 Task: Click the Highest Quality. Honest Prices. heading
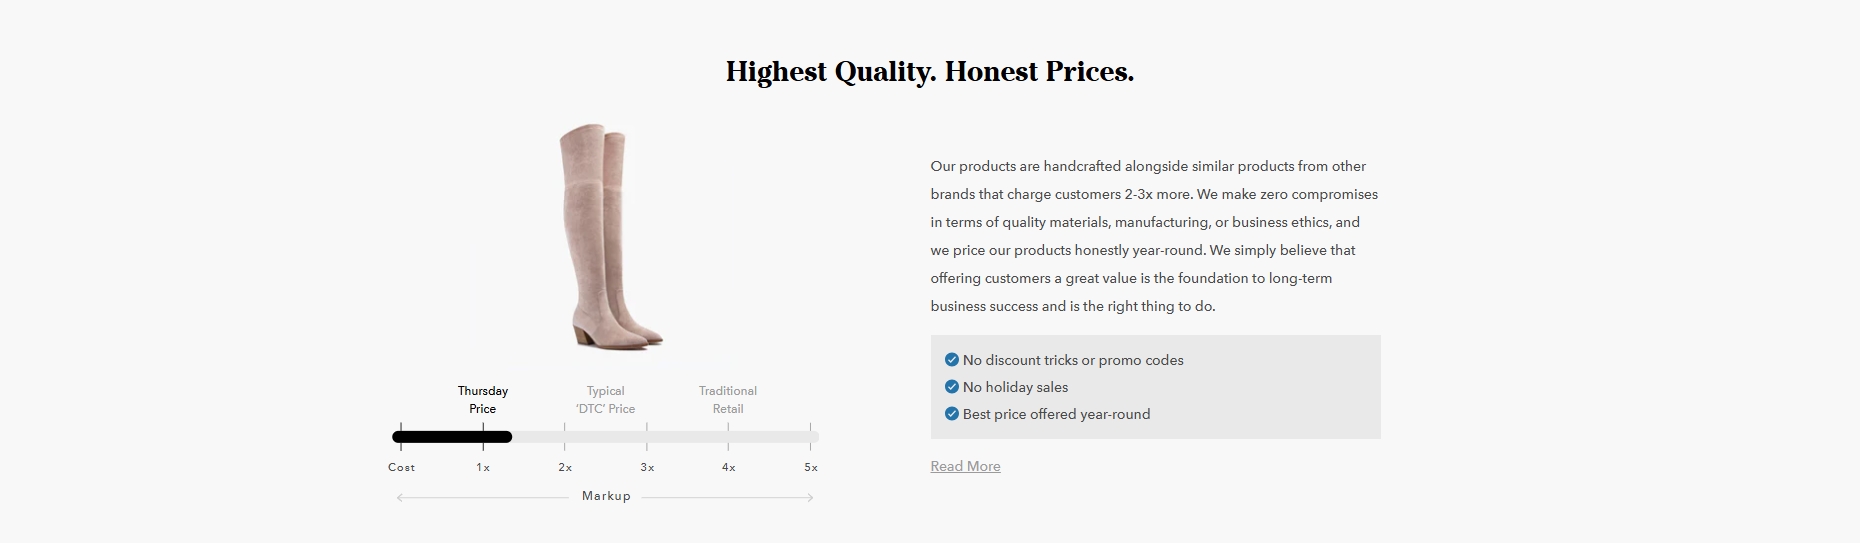pos(930,72)
